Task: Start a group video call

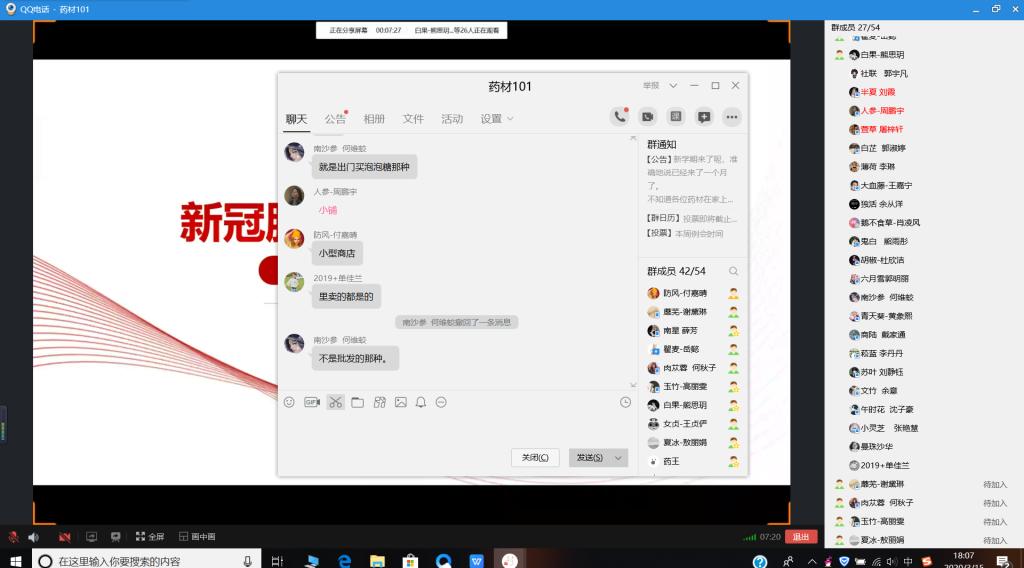Action: (648, 117)
